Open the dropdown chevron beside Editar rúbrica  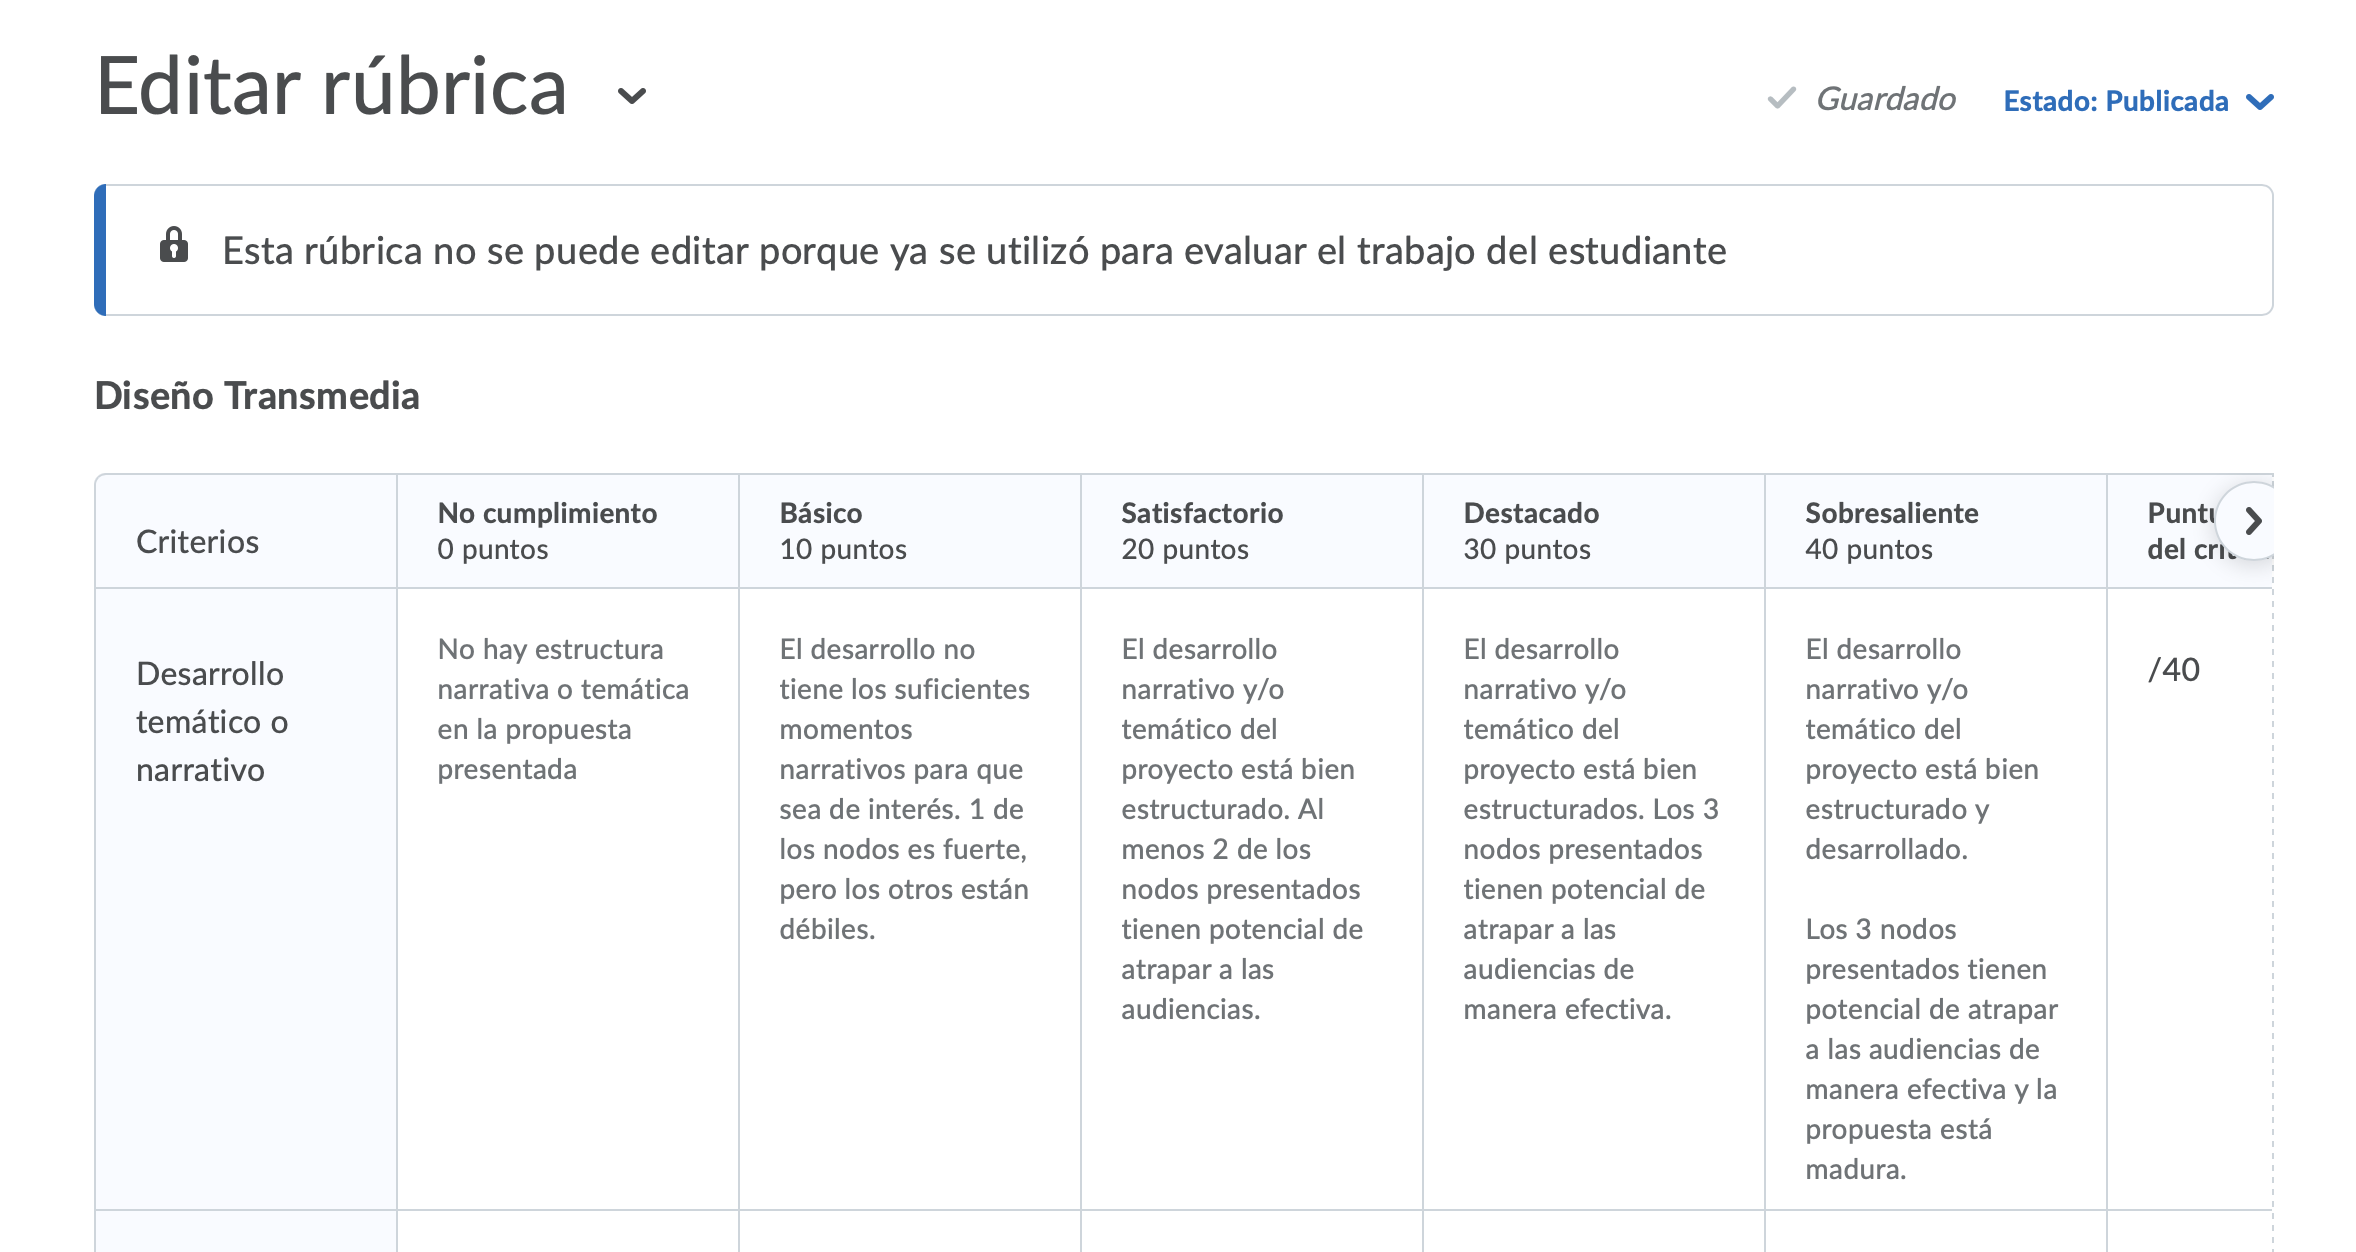(632, 96)
